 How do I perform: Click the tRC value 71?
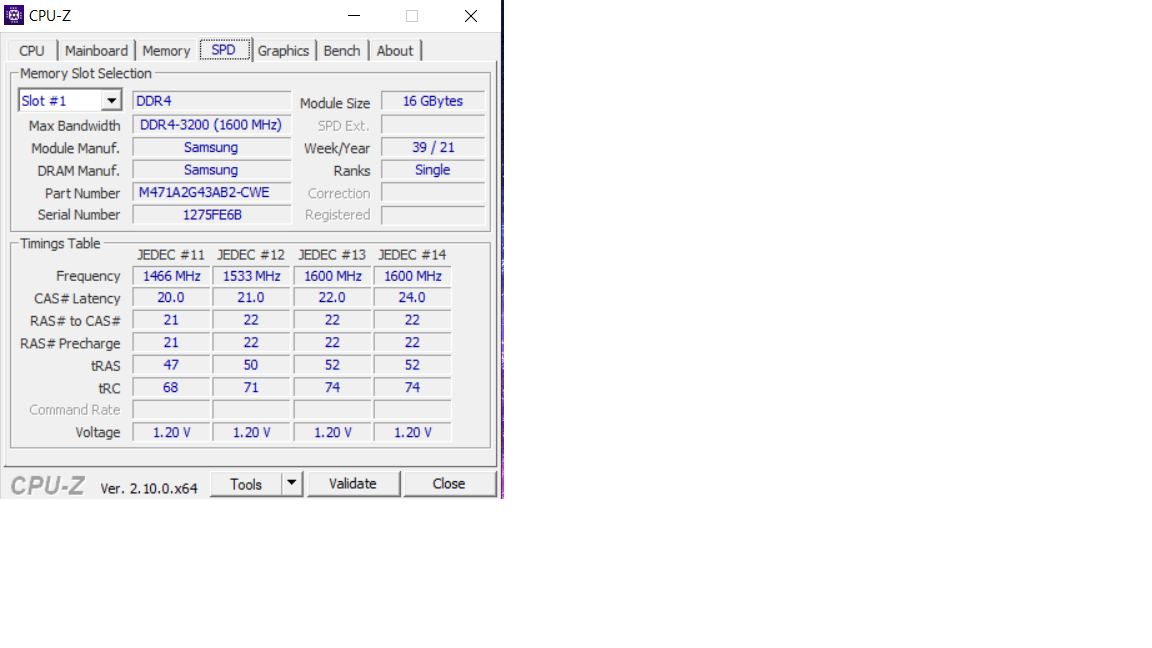pyautogui.click(x=252, y=387)
